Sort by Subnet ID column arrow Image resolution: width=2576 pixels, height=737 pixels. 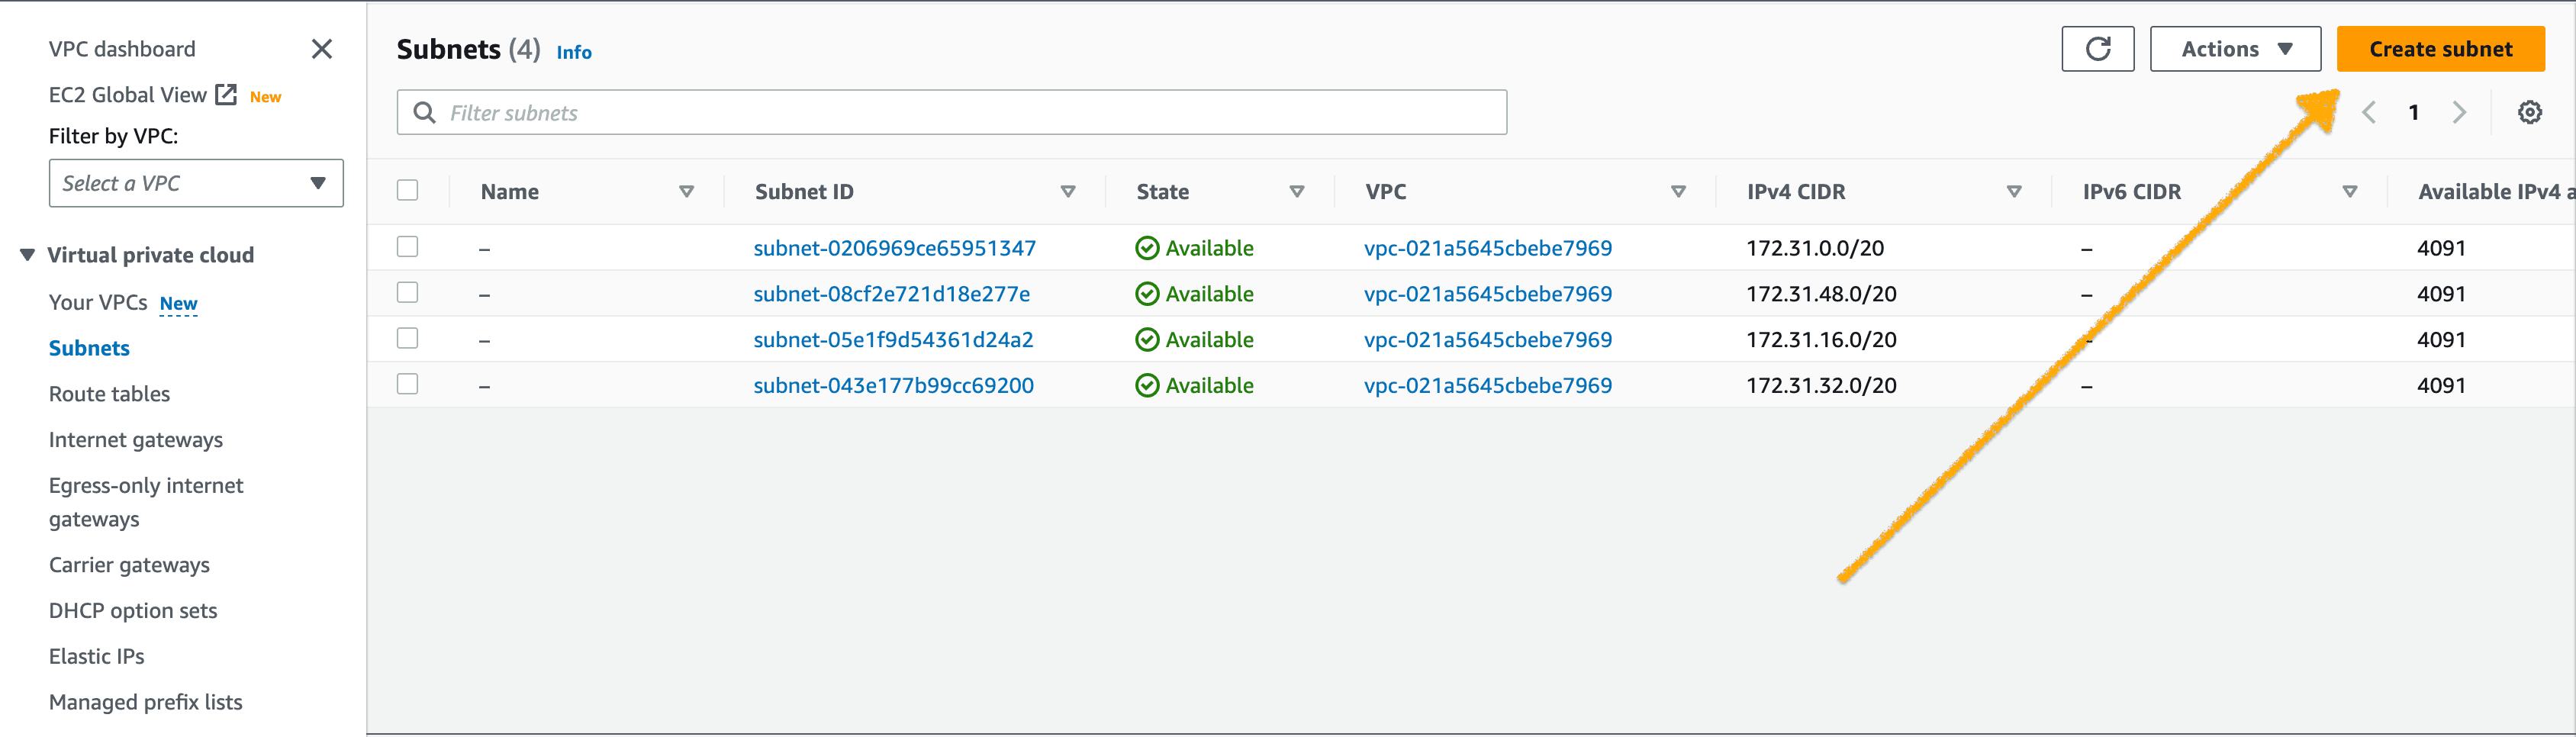[1067, 191]
